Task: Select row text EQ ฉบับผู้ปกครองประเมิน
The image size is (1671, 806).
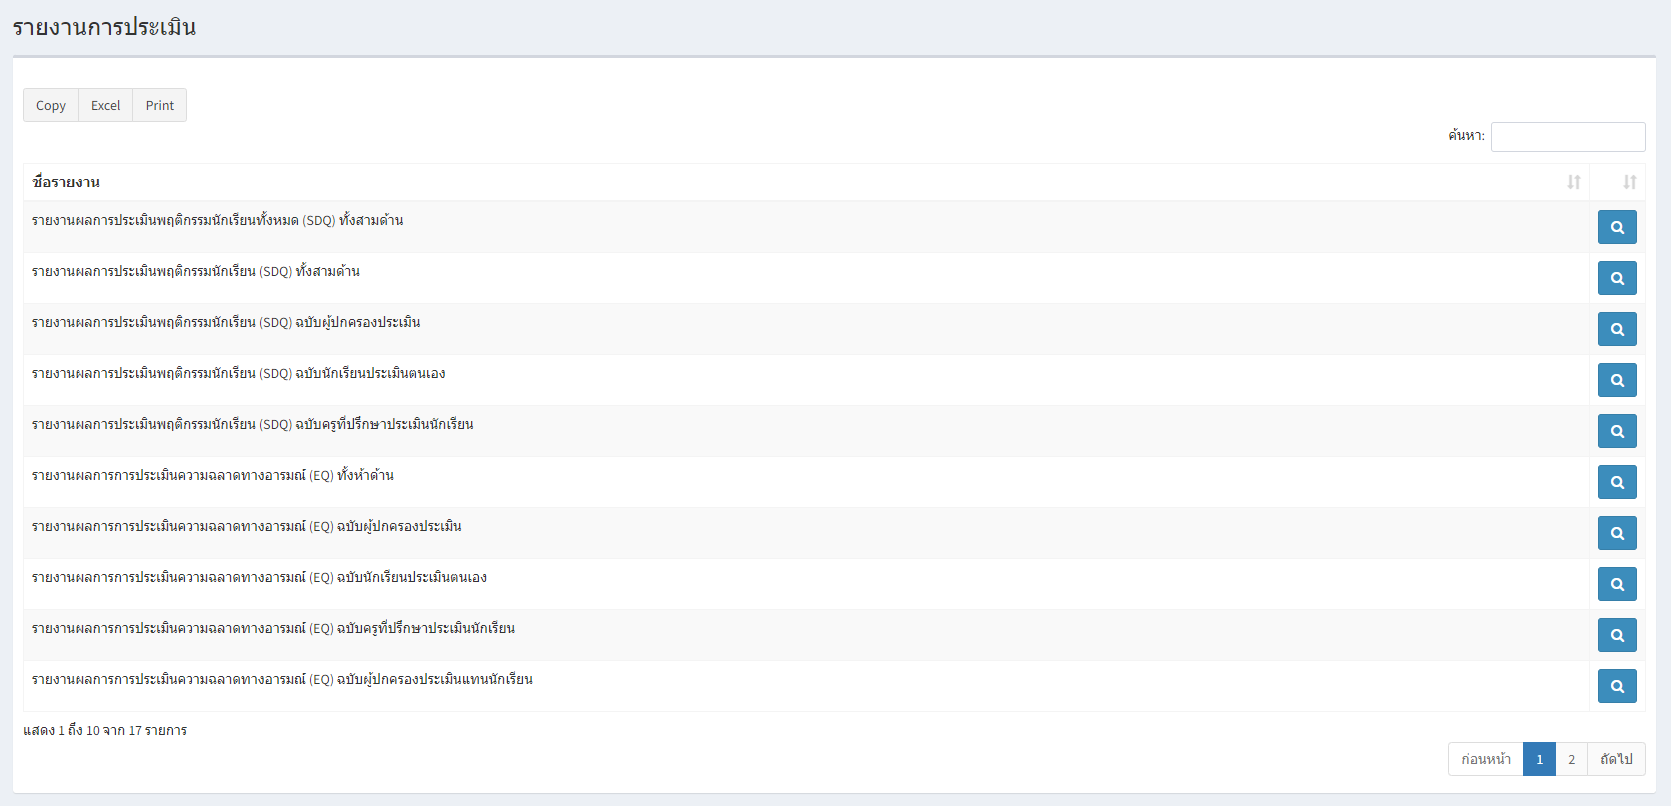Action: pos(246,526)
